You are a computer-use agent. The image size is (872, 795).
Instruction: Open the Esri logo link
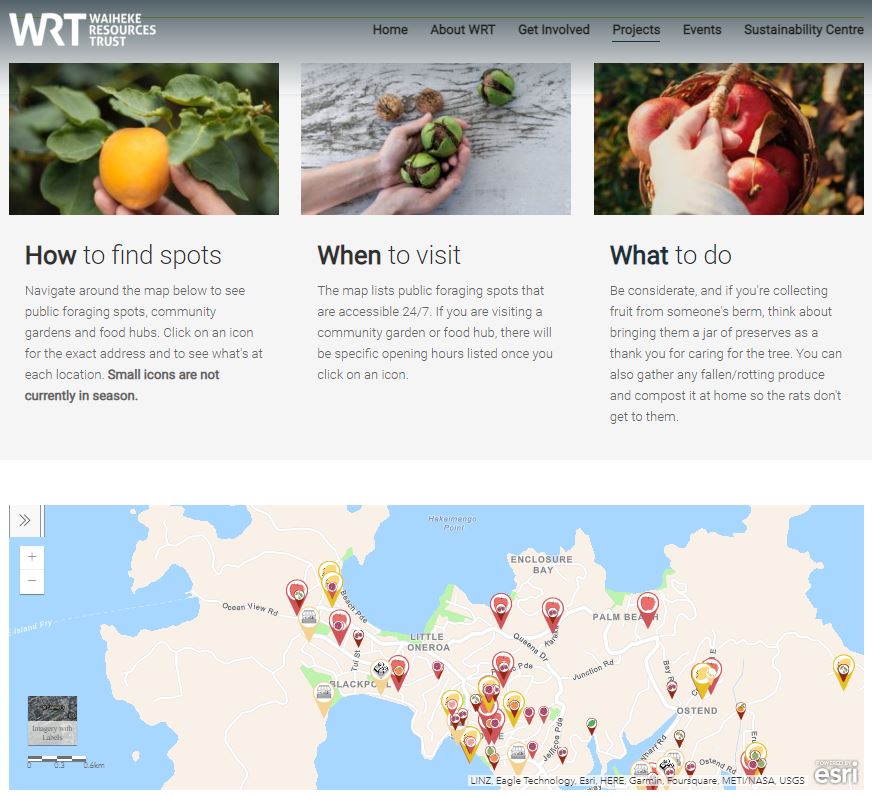coord(836,772)
